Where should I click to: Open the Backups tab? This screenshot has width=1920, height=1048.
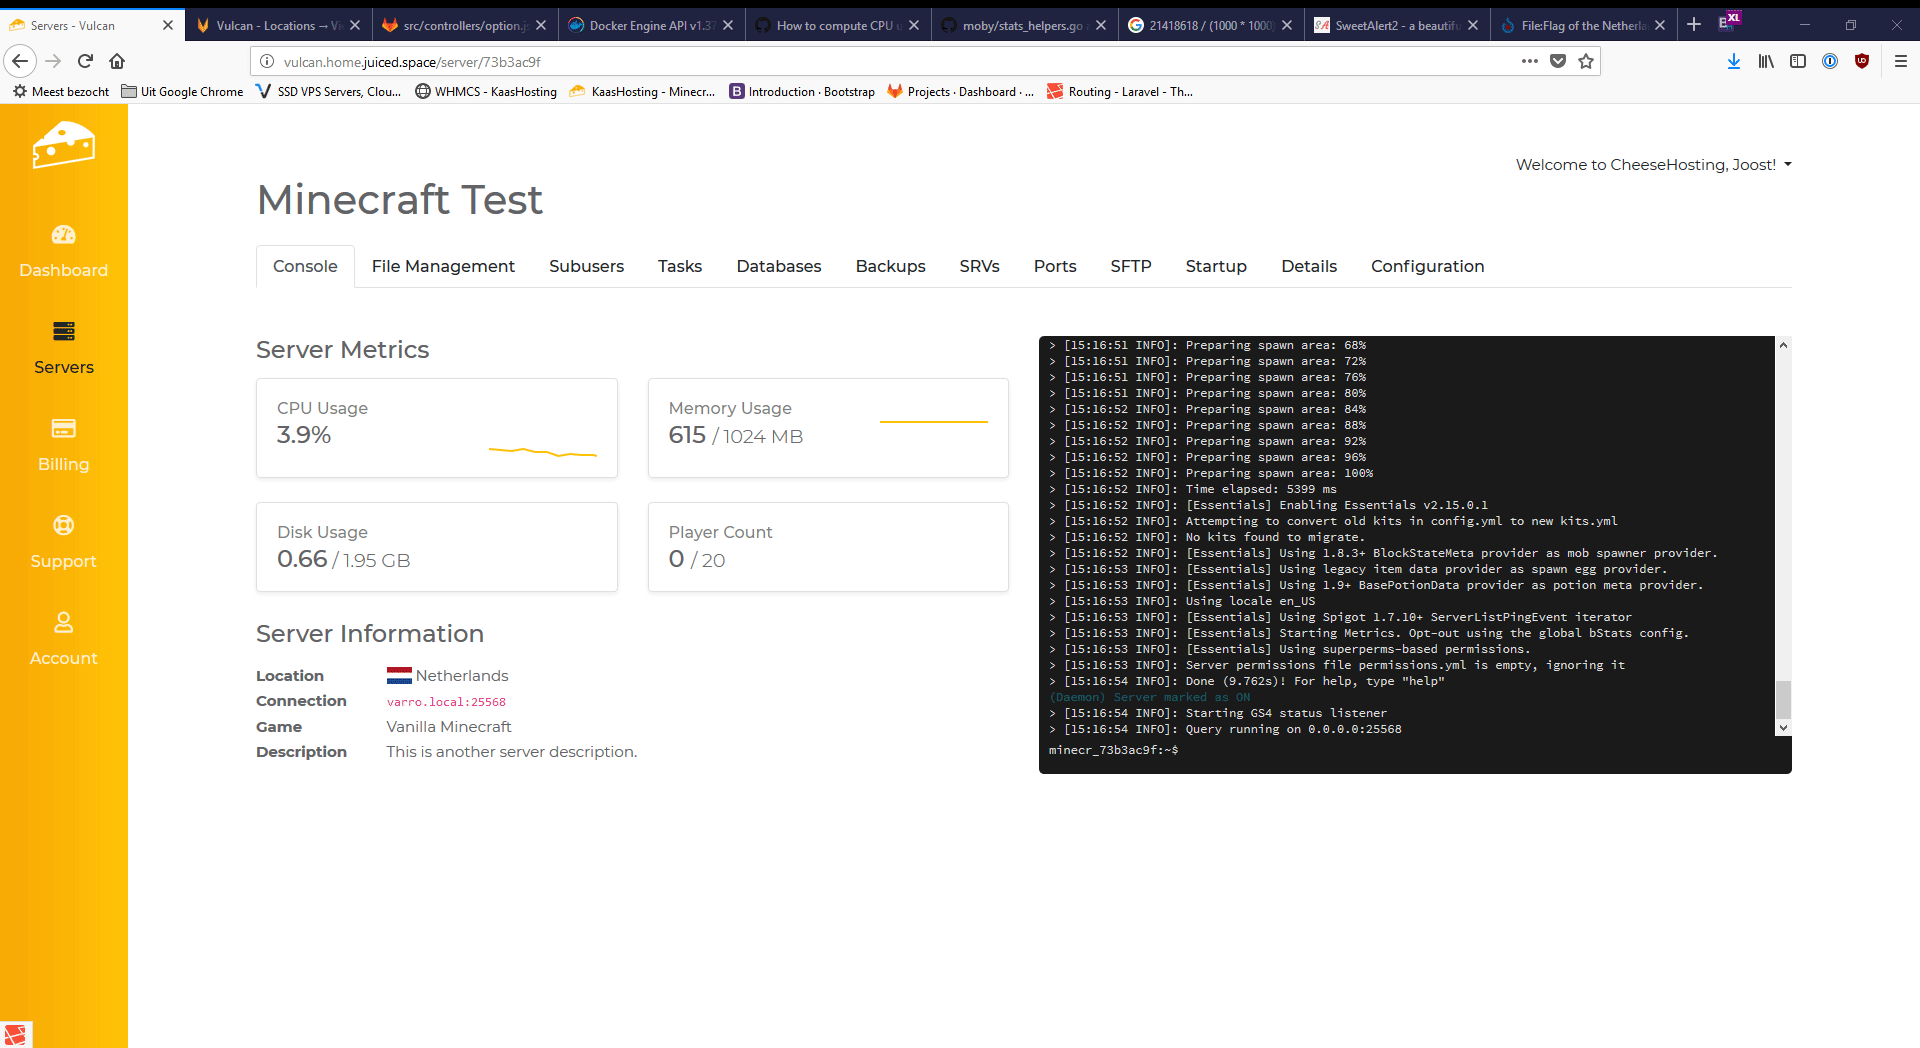pos(890,266)
